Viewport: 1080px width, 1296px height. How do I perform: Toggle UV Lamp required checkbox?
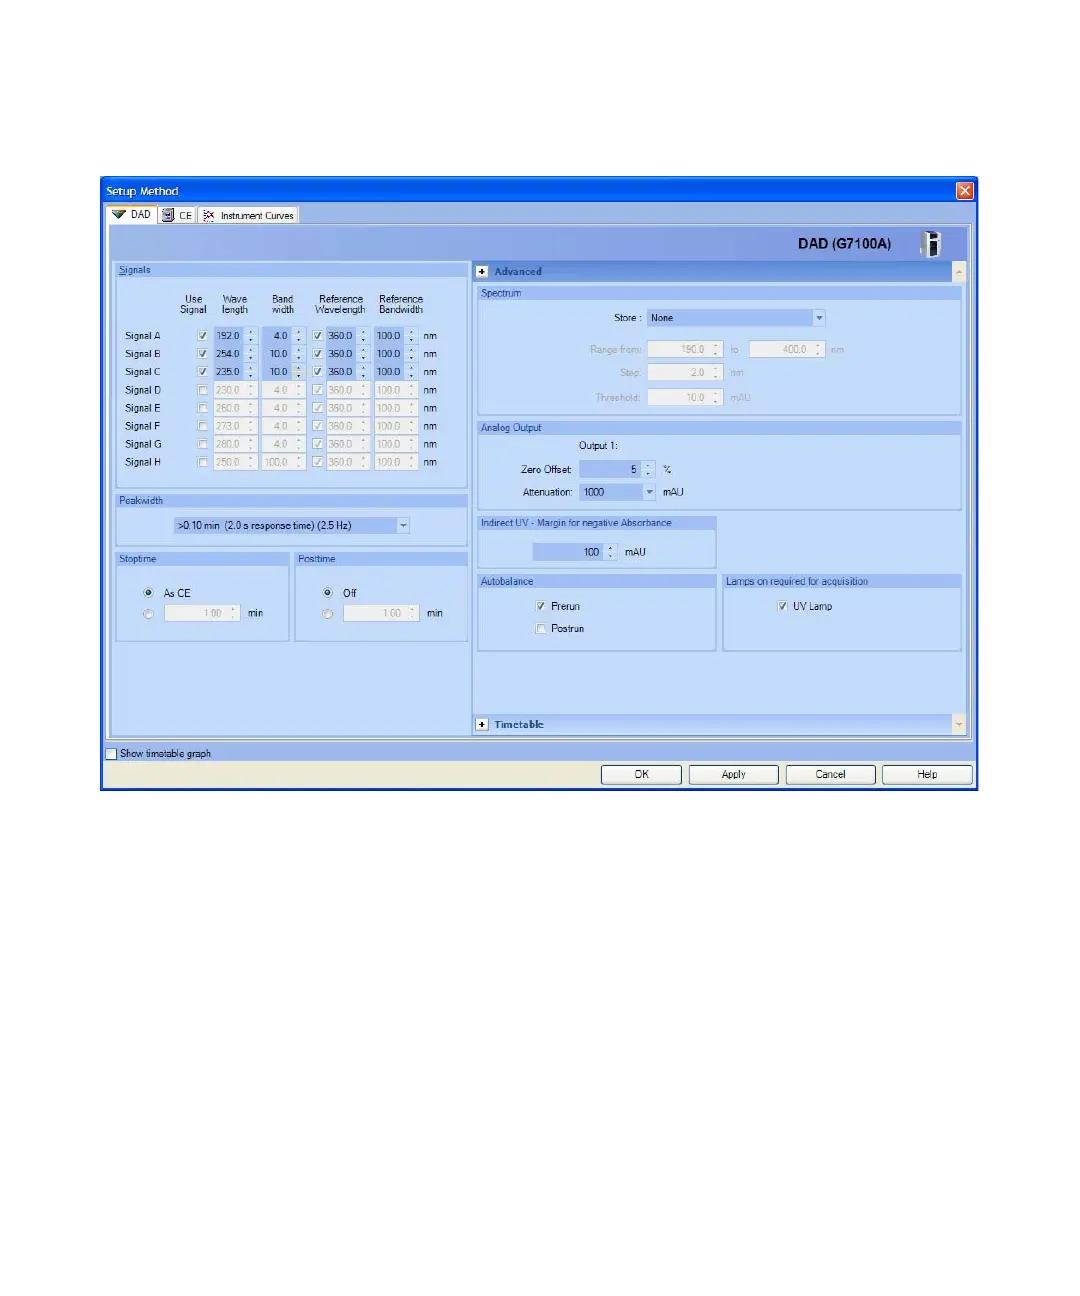pos(783,606)
